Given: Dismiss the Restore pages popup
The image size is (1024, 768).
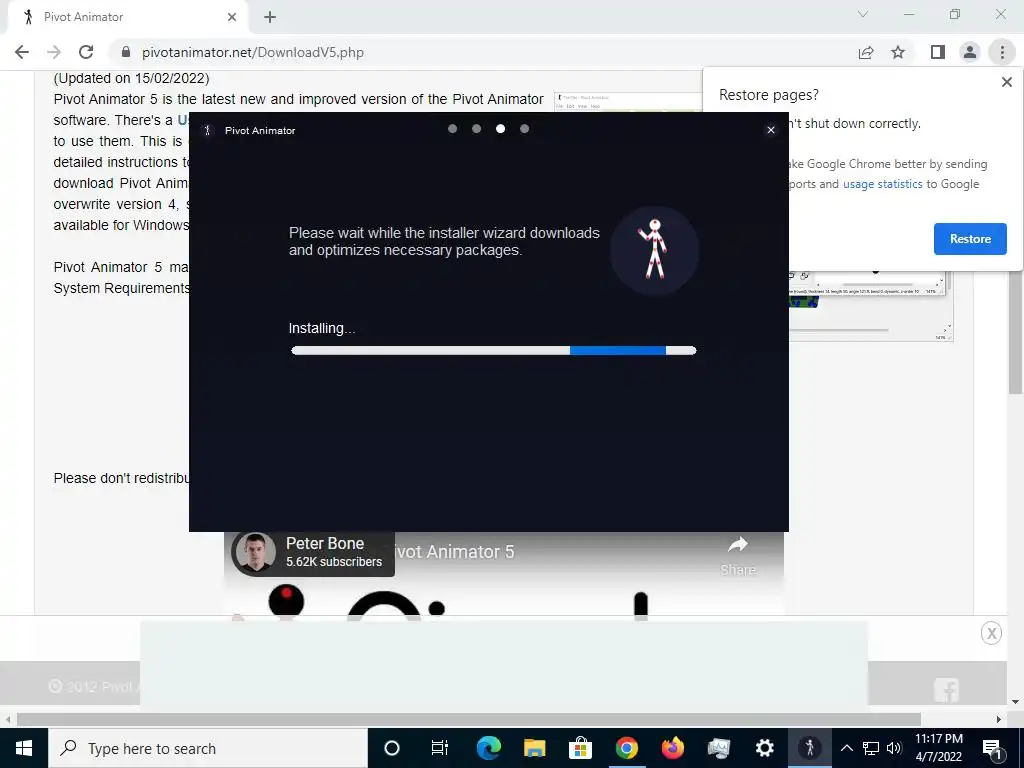Looking at the screenshot, I should pos(1006,82).
